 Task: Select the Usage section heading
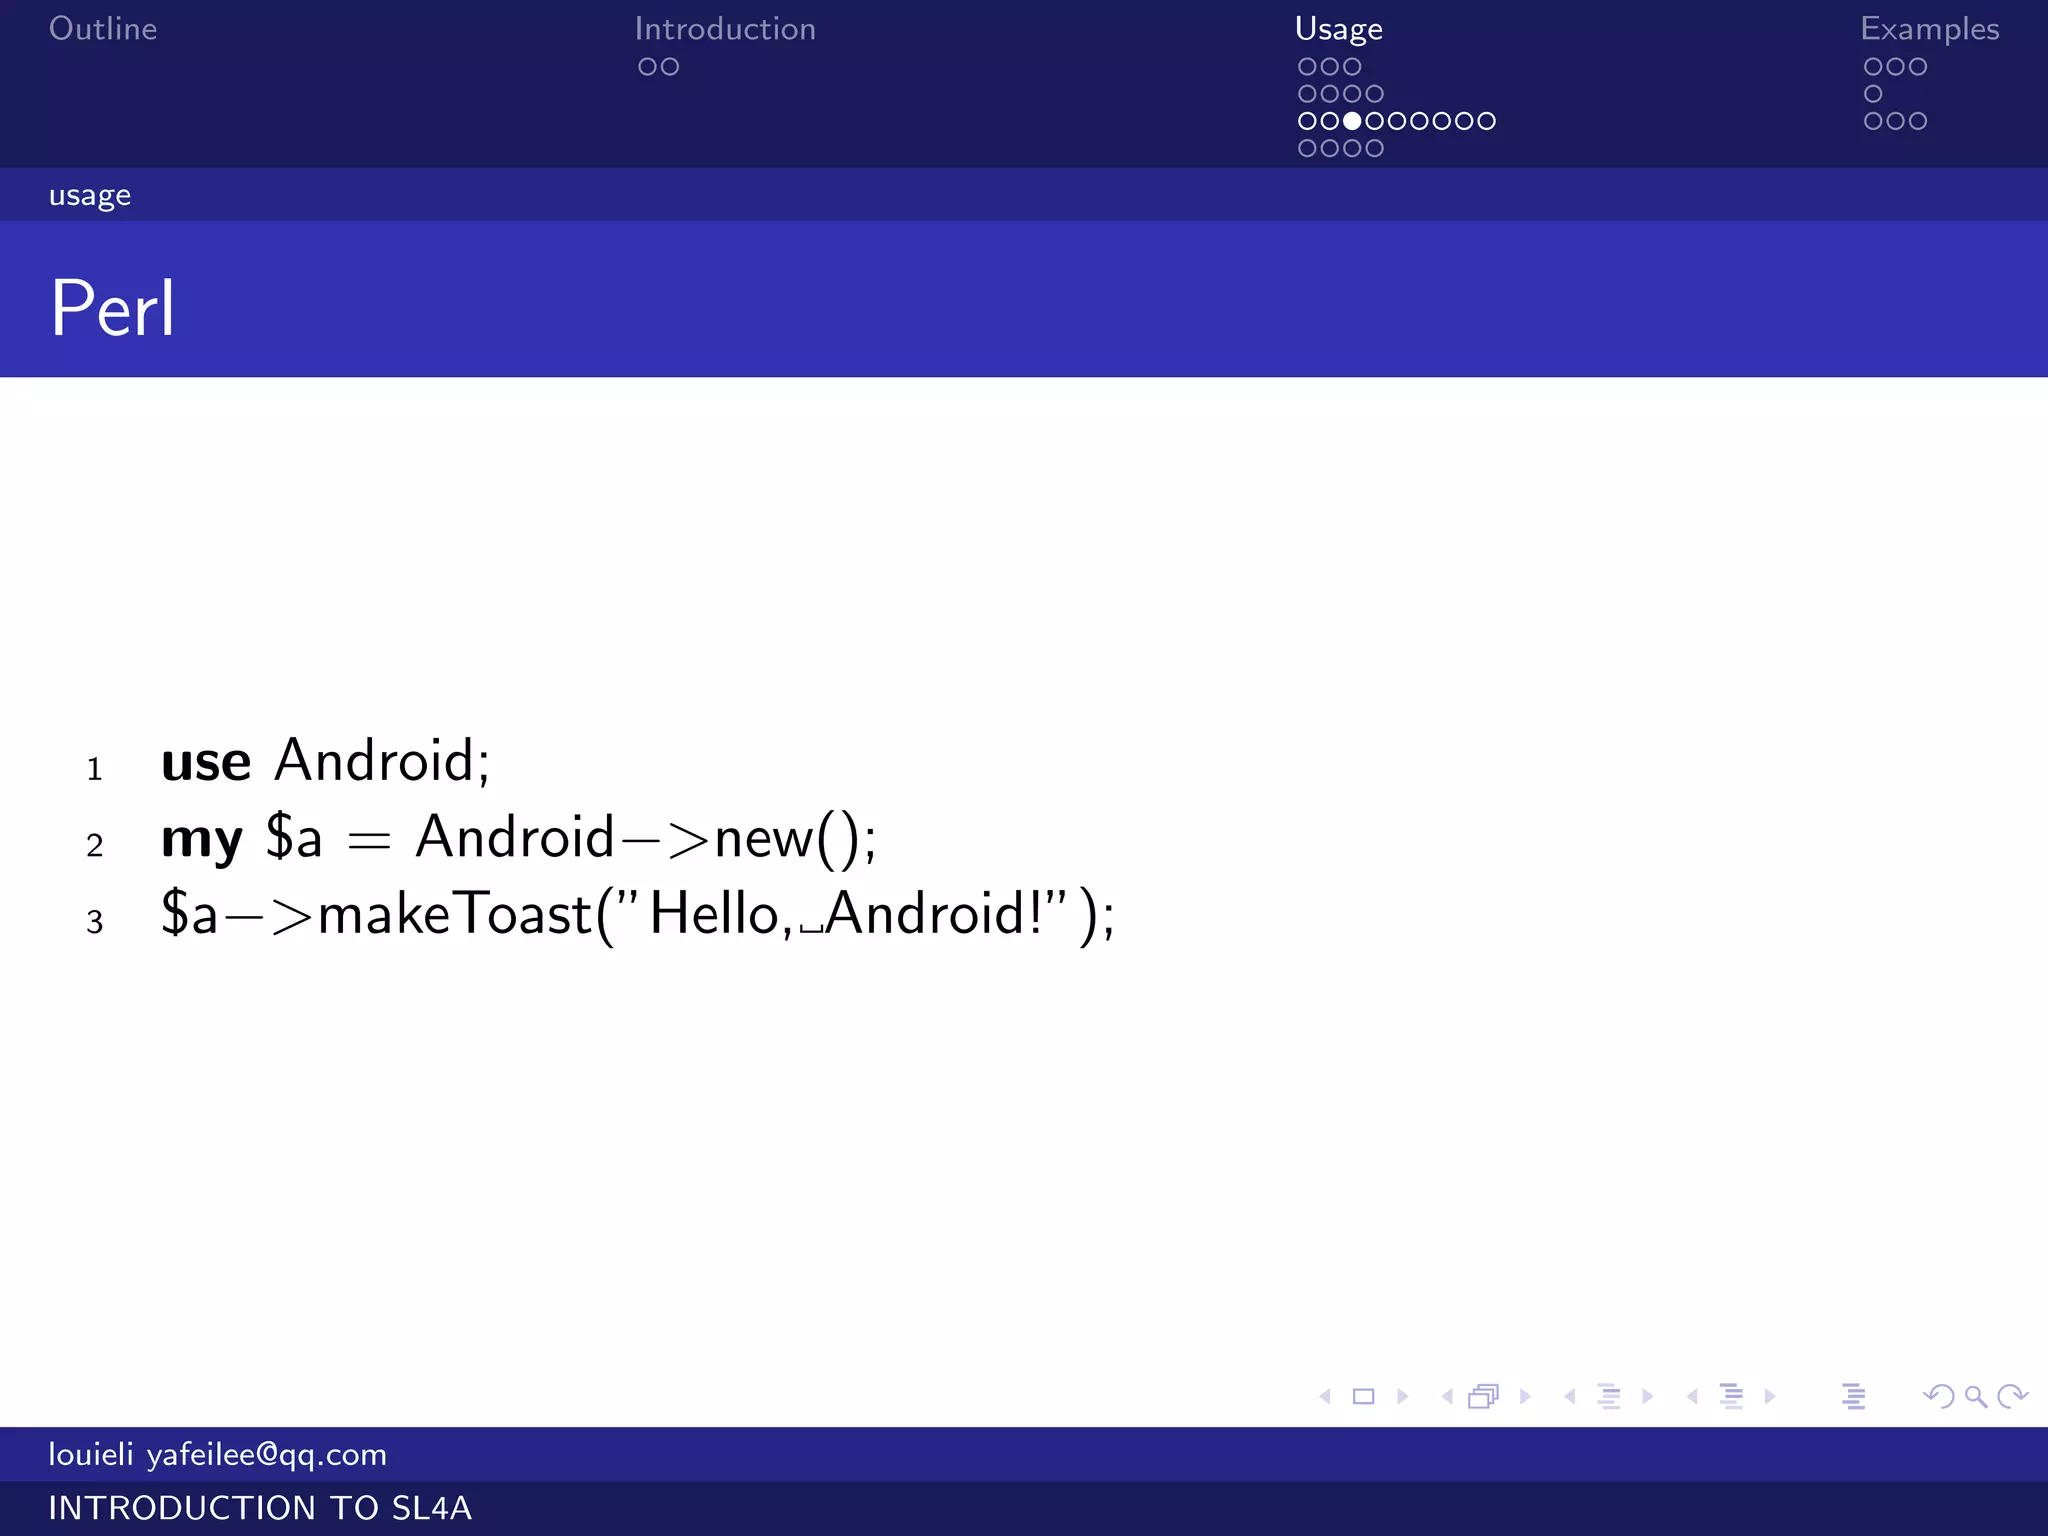point(1339,30)
